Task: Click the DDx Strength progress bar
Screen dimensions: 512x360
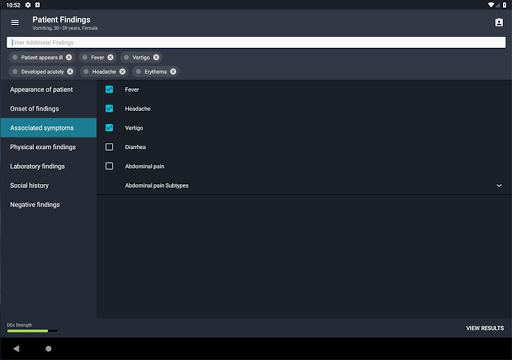Action: [32, 331]
